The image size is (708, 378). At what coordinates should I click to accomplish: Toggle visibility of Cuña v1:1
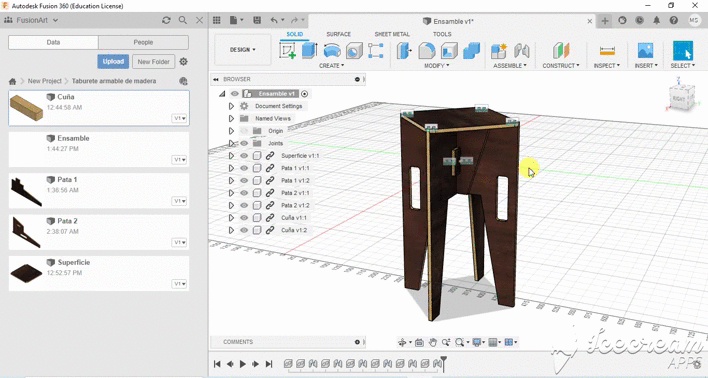click(x=244, y=218)
